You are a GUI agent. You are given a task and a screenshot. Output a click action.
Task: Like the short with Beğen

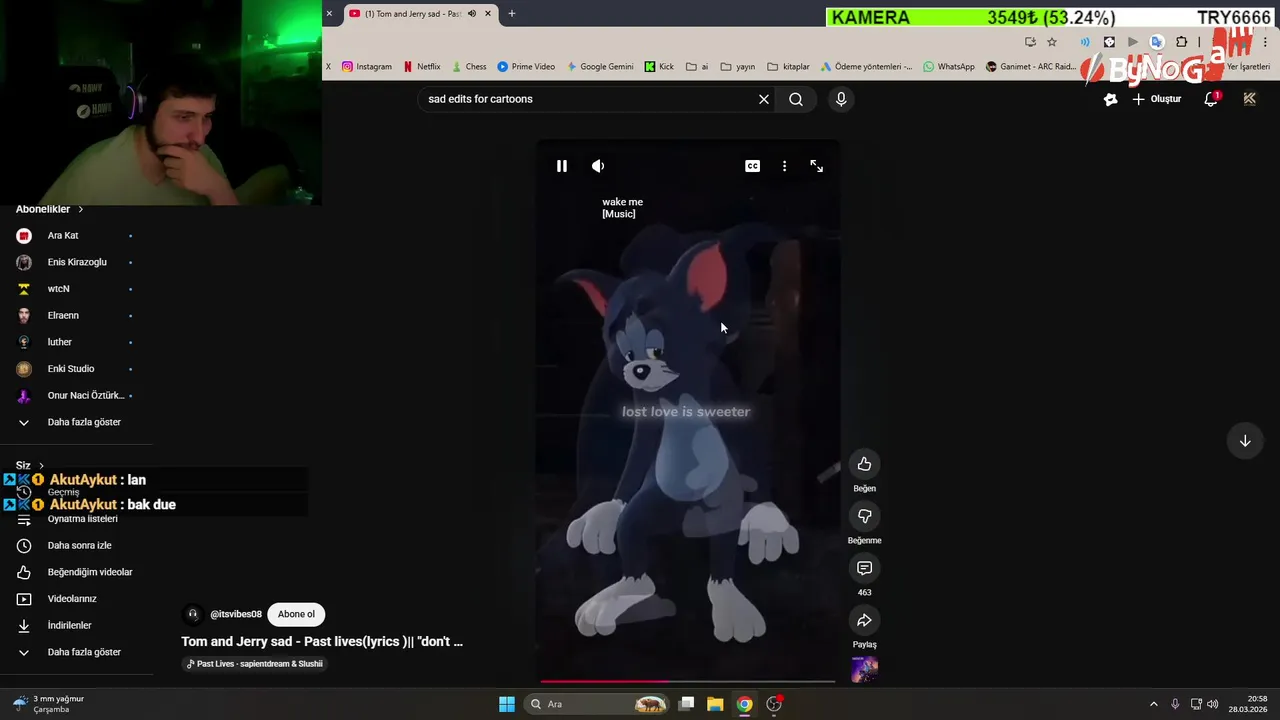pos(864,464)
